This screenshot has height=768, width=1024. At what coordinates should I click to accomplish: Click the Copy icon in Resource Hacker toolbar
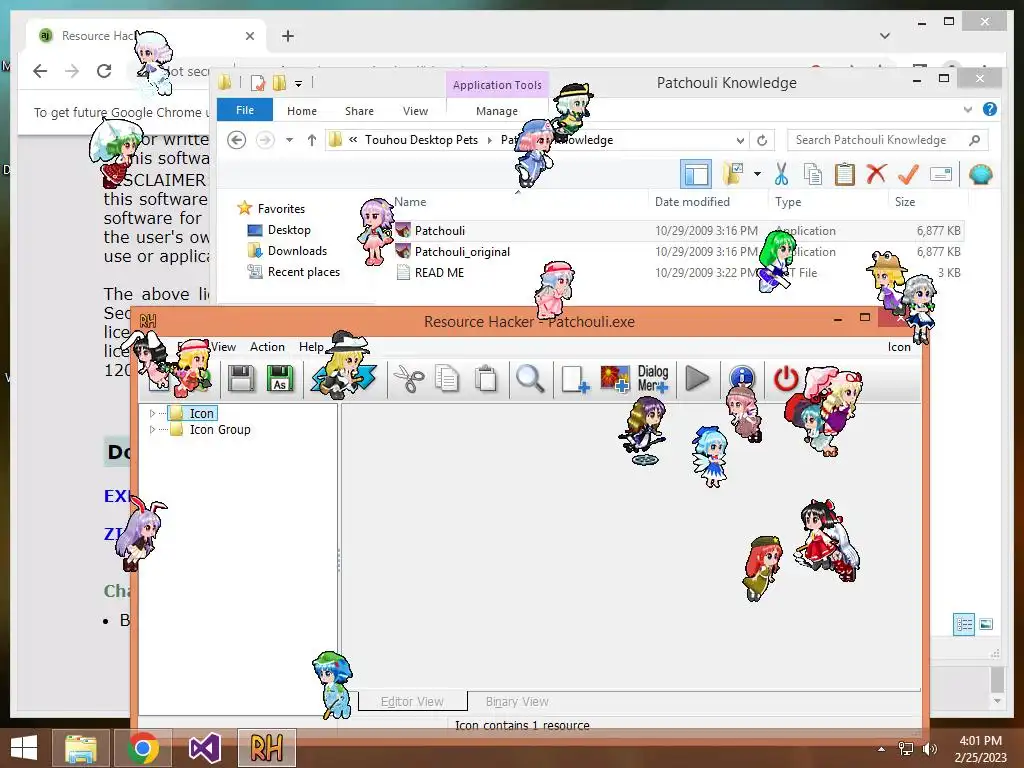(x=447, y=379)
